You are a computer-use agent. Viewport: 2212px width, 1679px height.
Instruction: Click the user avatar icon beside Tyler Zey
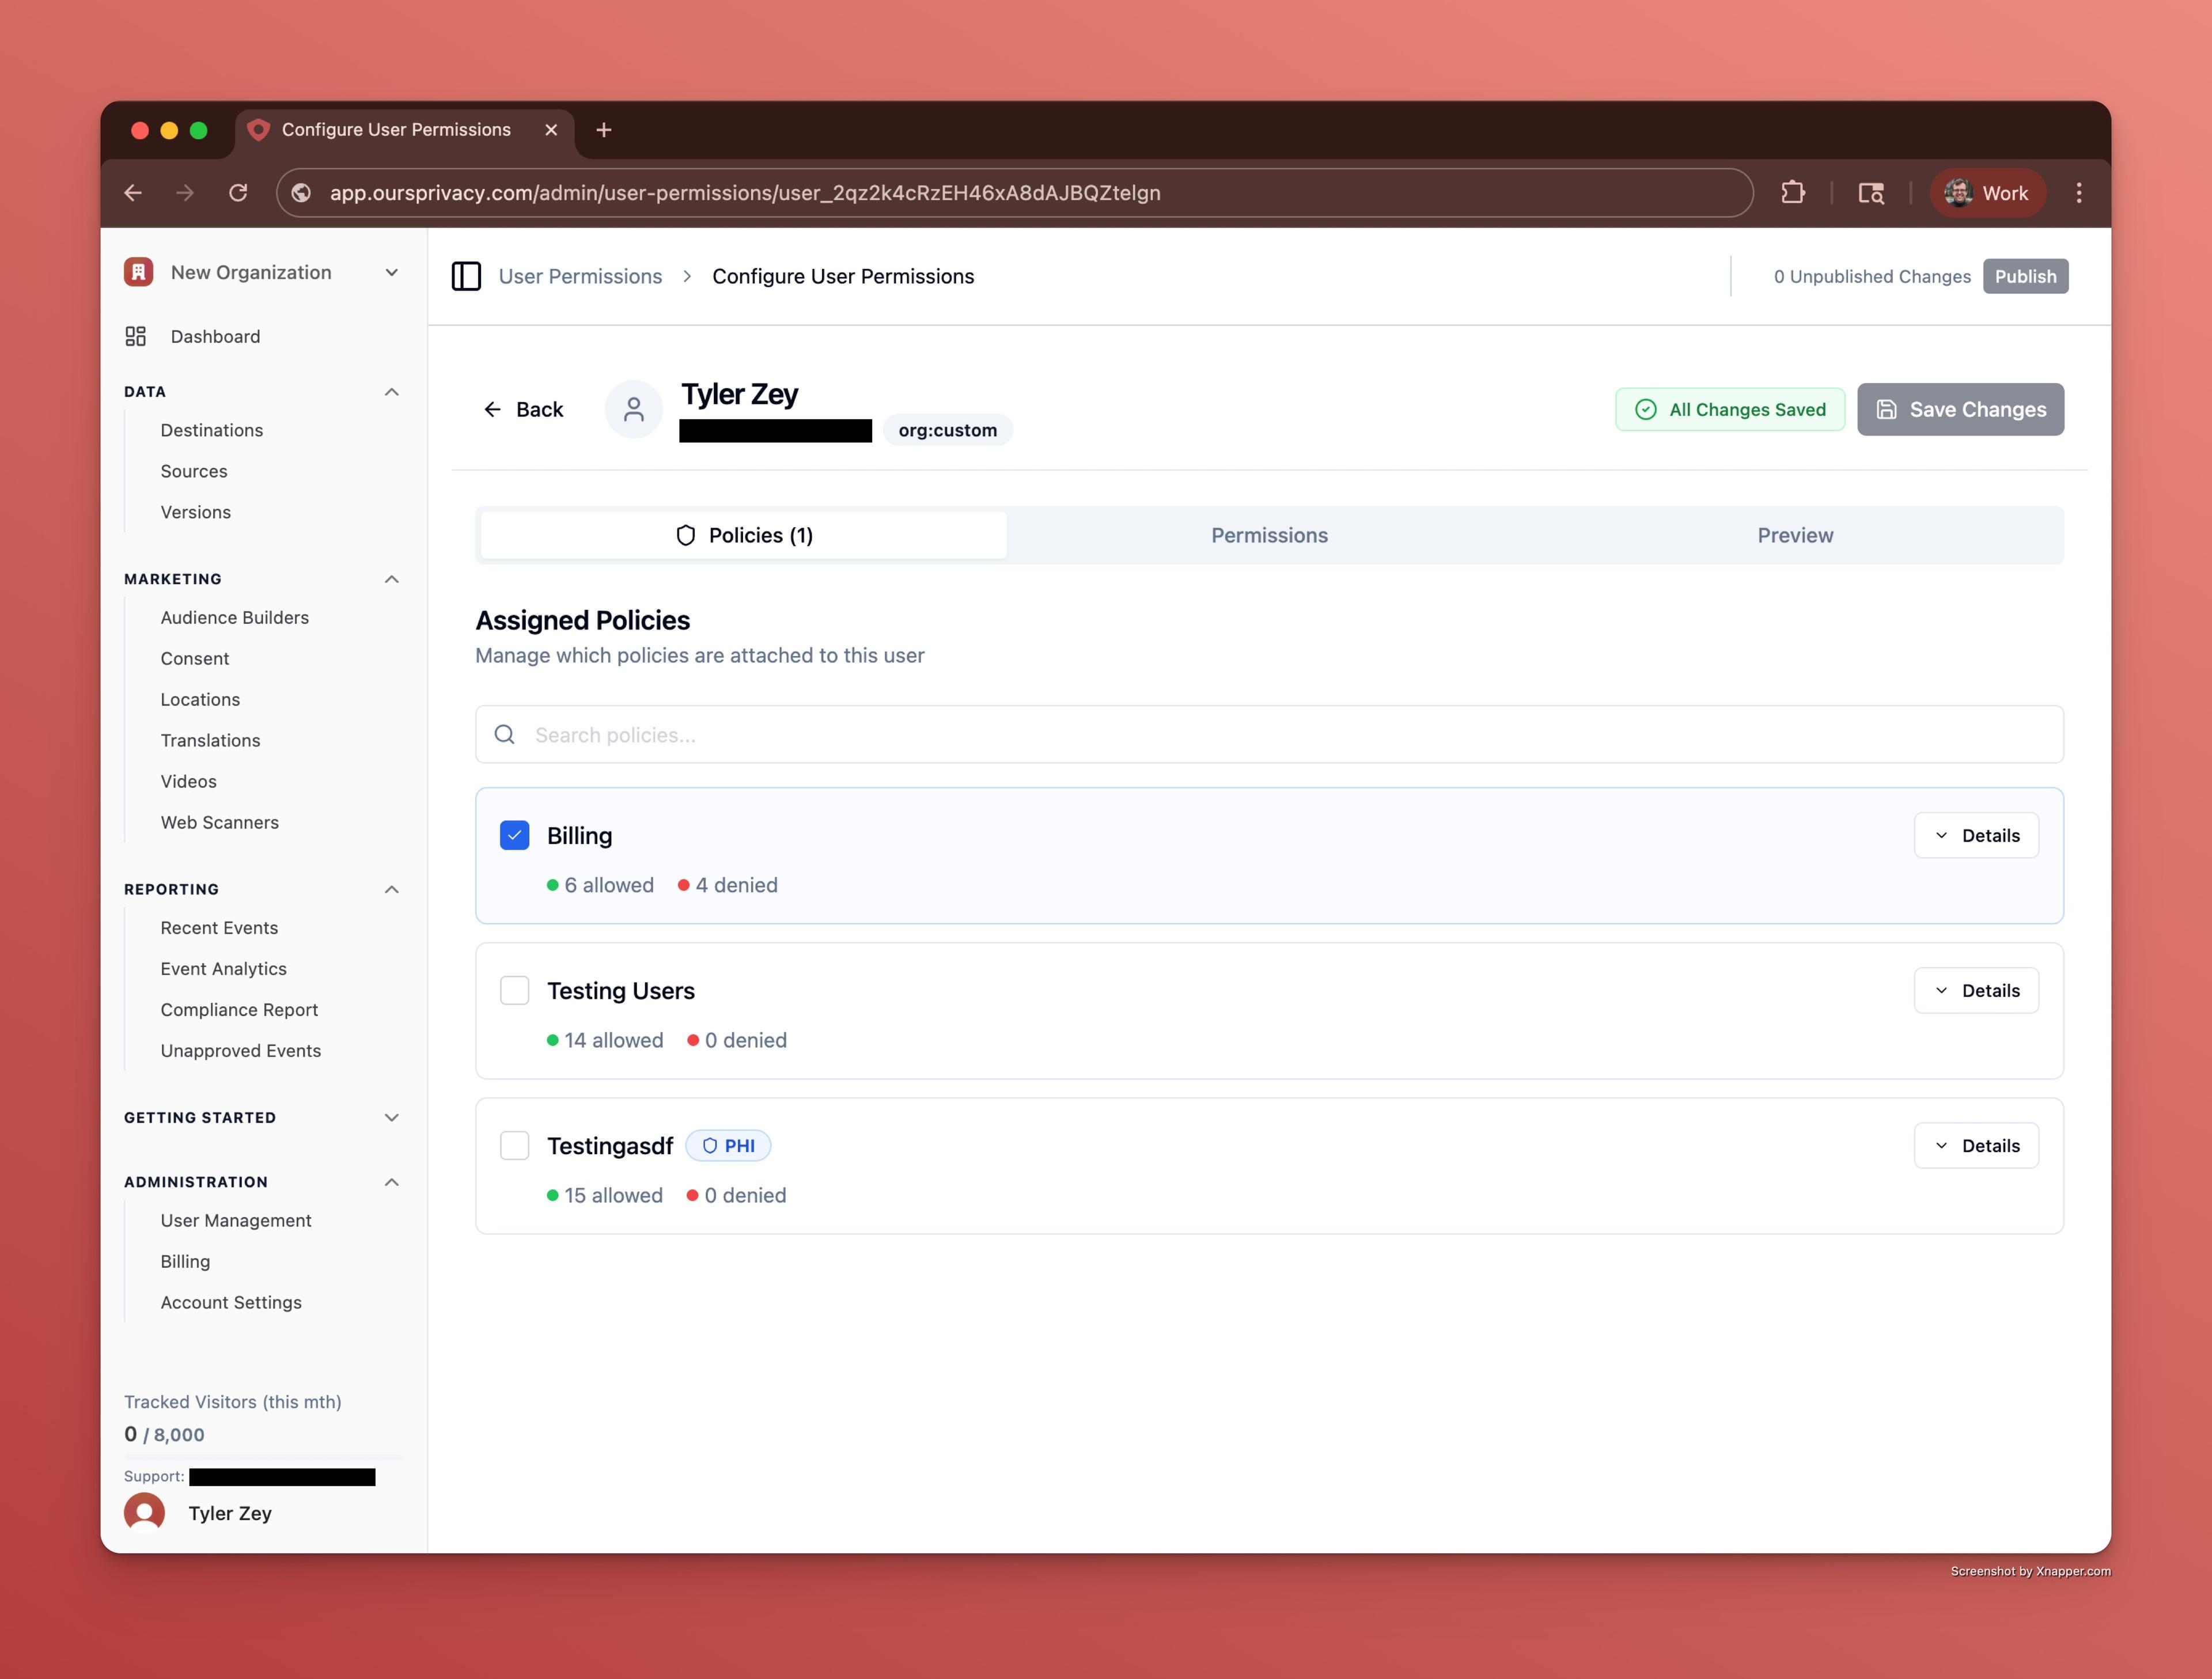click(633, 409)
